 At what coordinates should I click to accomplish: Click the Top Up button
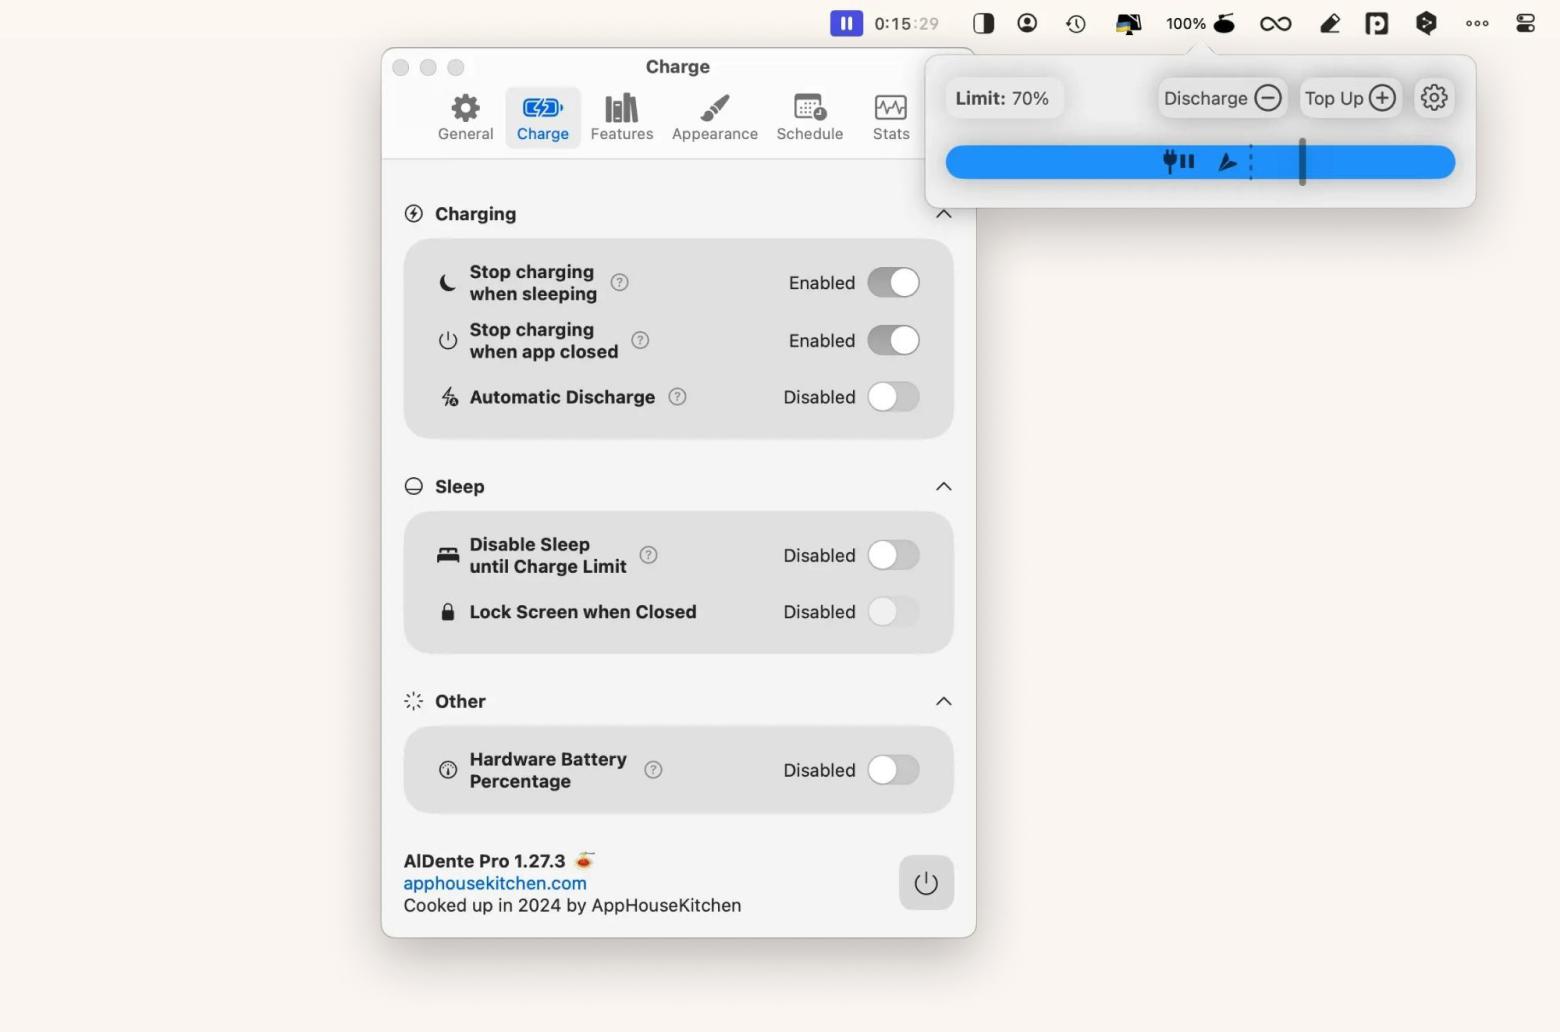(1349, 98)
